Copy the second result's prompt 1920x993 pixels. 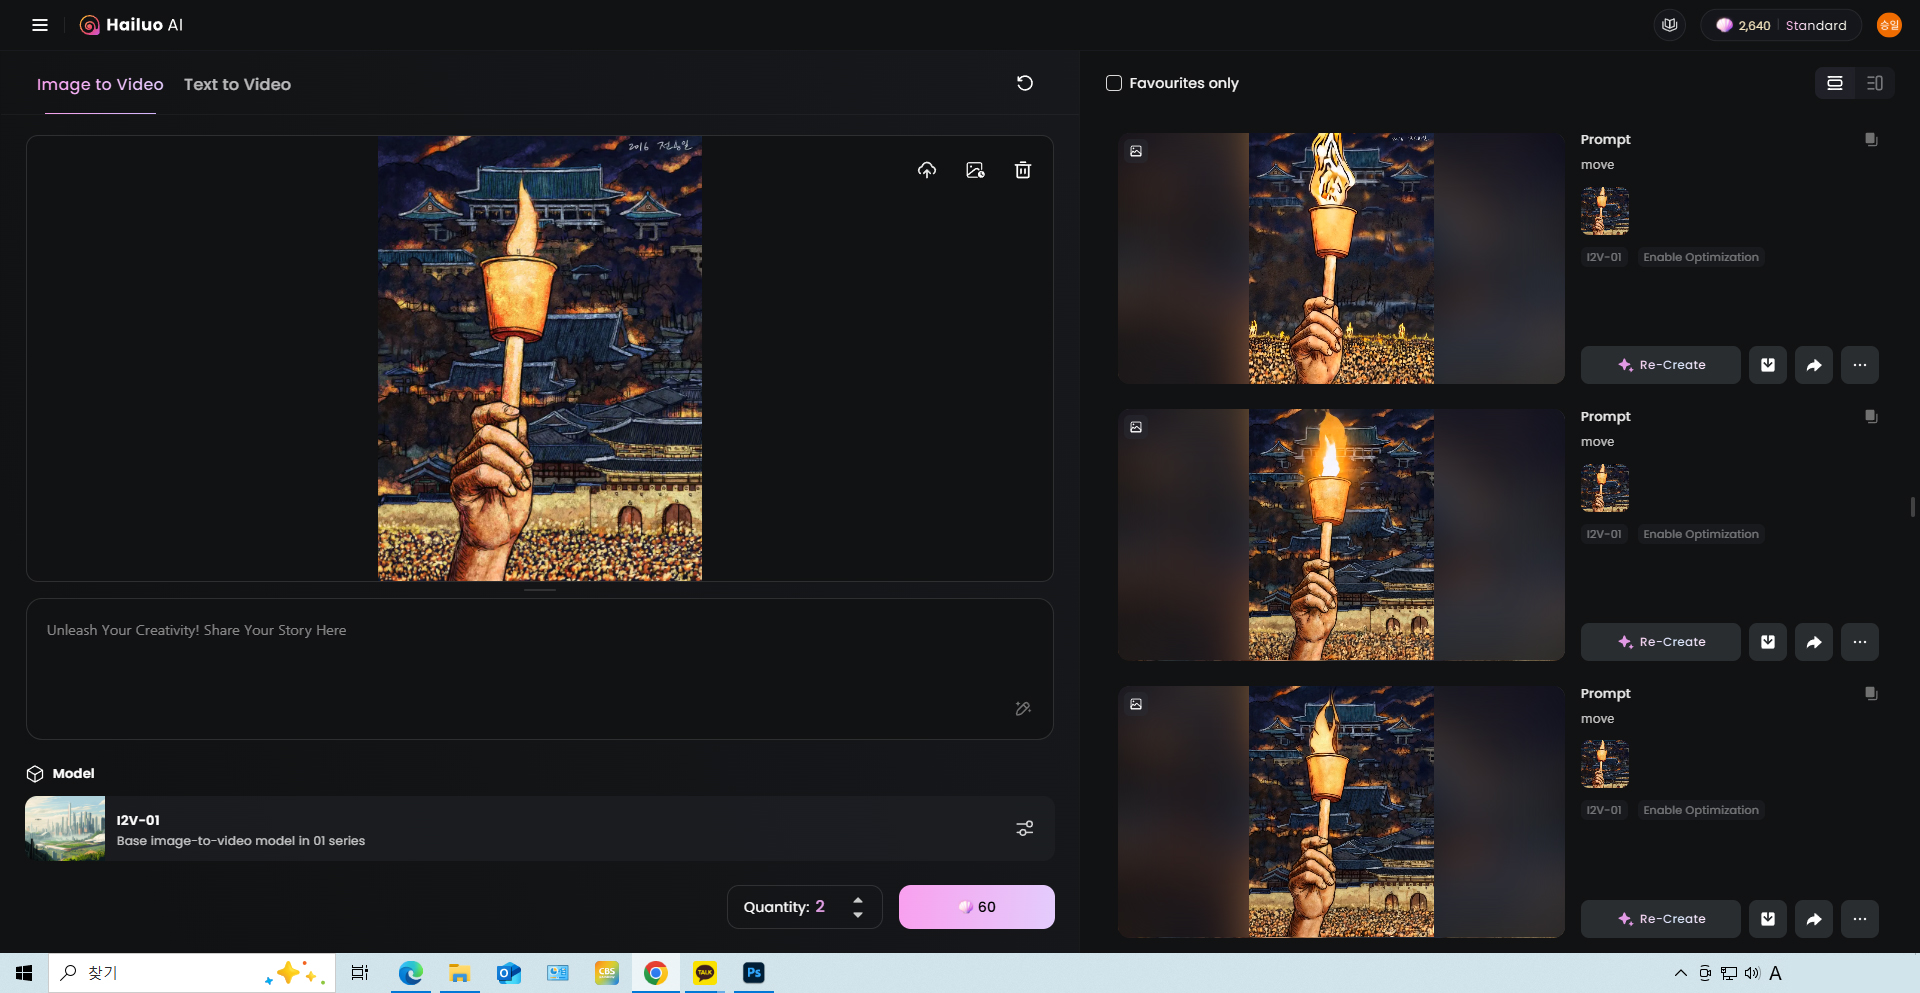pyautogui.click(x=1871, y=416)
